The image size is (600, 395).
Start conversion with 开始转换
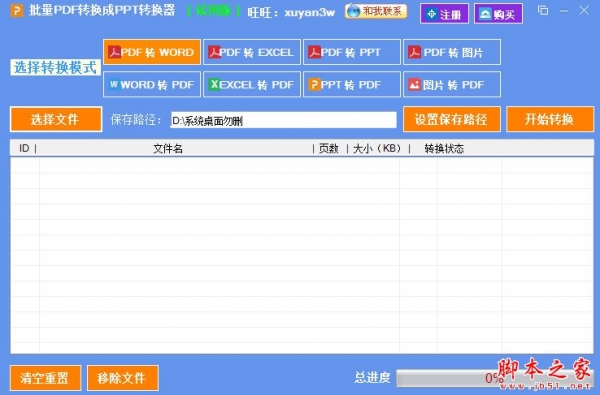coord(550,119)
